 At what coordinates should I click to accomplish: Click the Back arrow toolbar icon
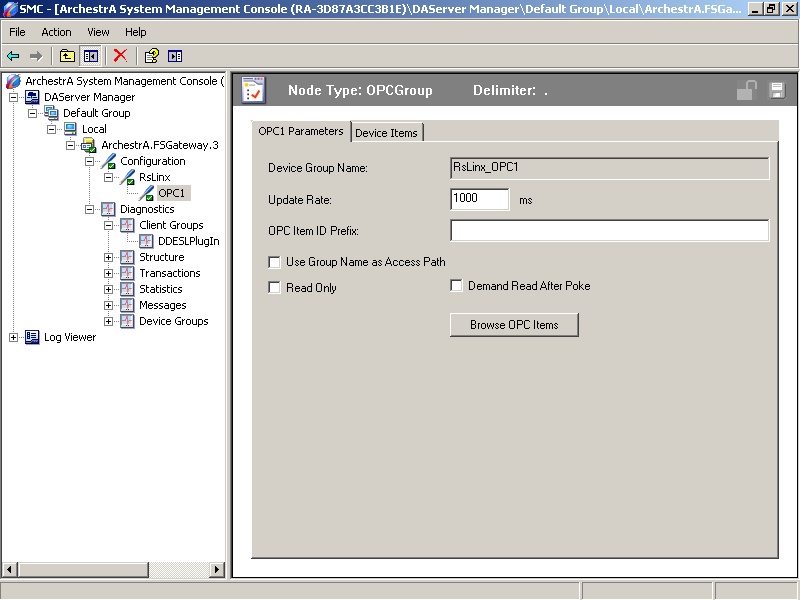[13, 56]
